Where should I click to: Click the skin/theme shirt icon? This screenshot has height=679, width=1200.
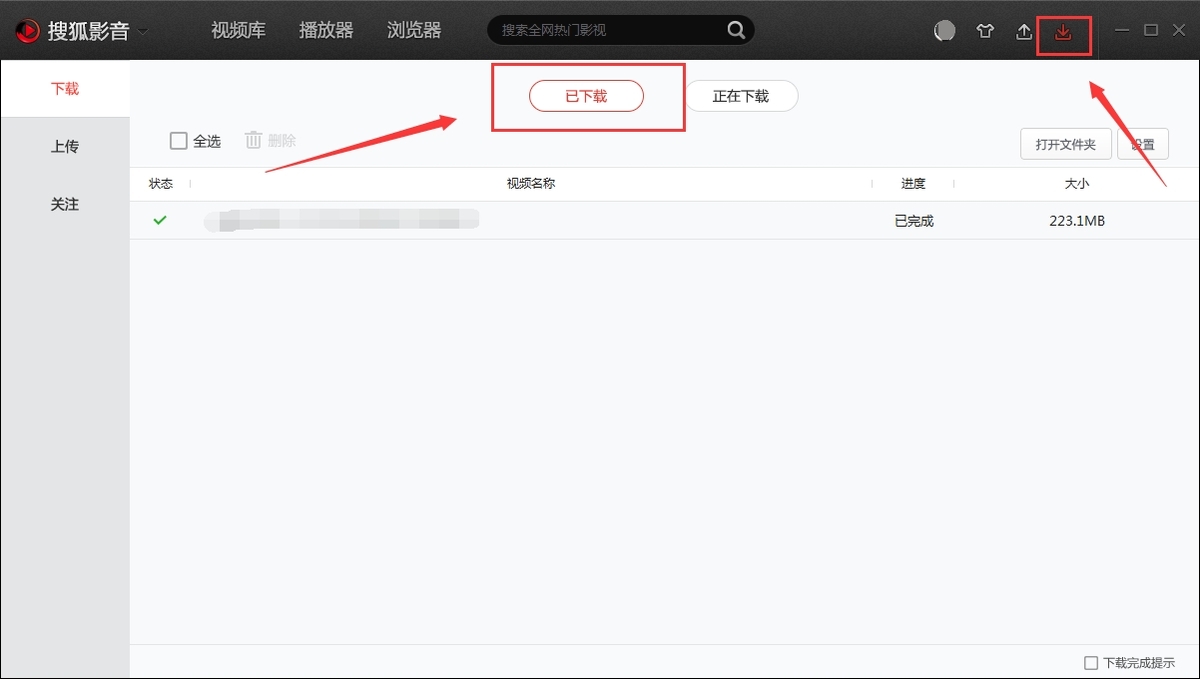[x=984, y=31]
